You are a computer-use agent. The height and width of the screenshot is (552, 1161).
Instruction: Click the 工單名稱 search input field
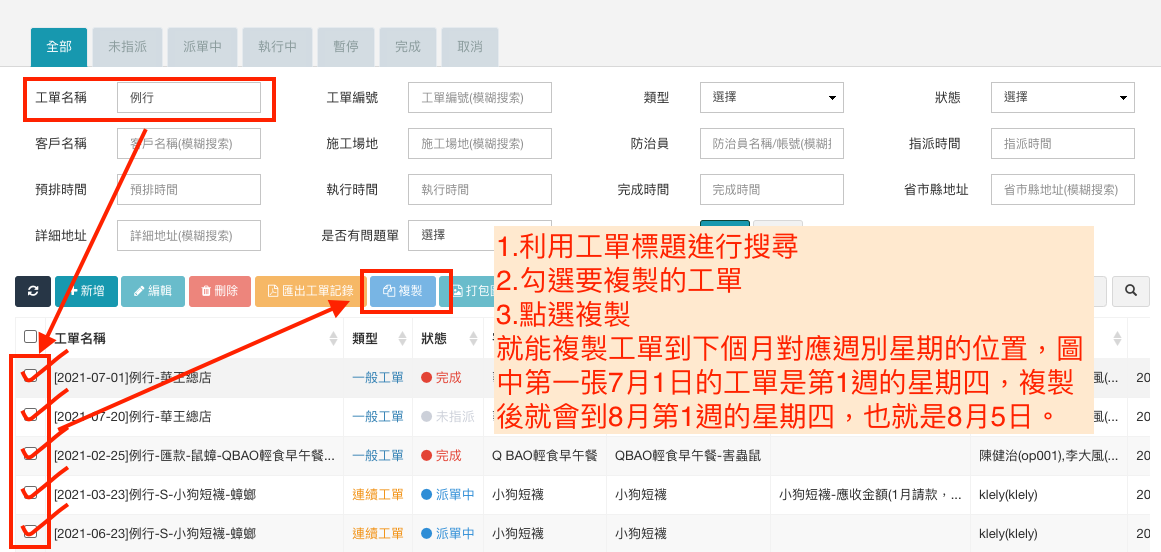[x=188, y=97]
